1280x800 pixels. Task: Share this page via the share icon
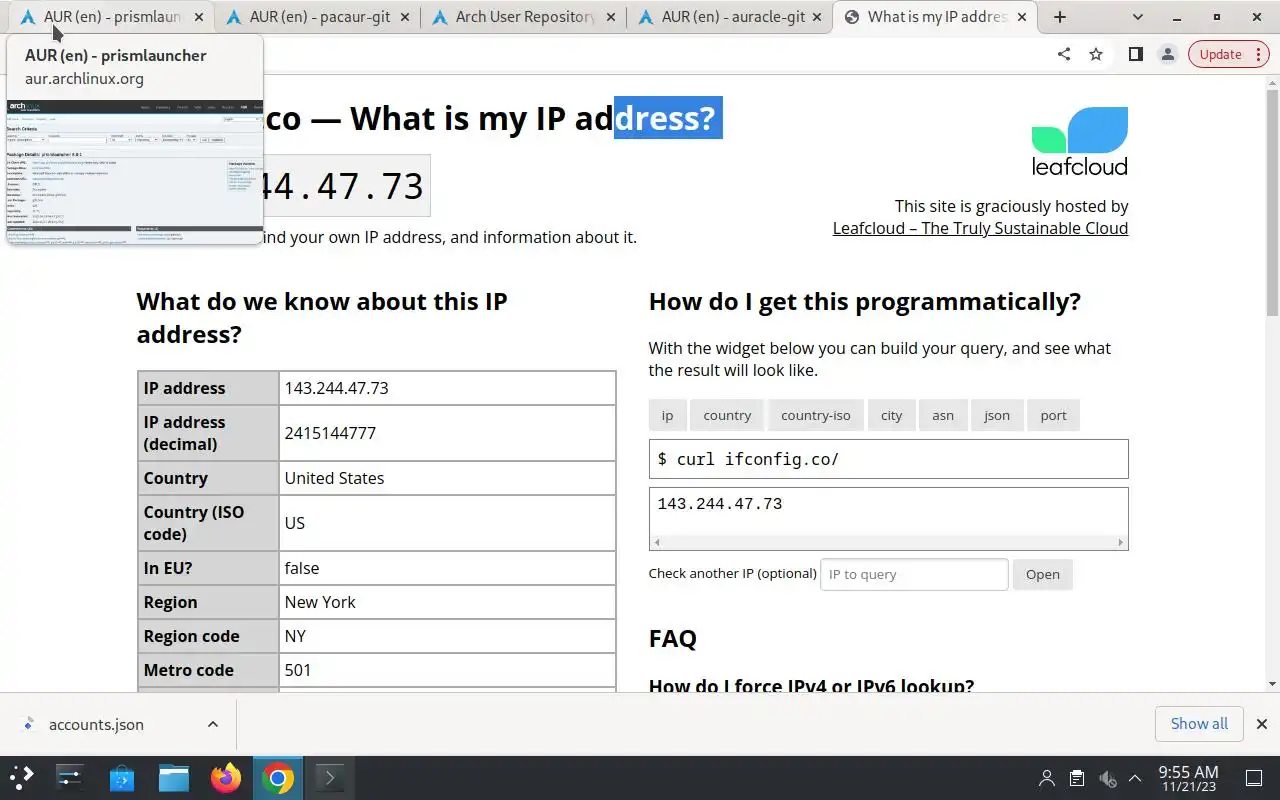(1063, 54)
